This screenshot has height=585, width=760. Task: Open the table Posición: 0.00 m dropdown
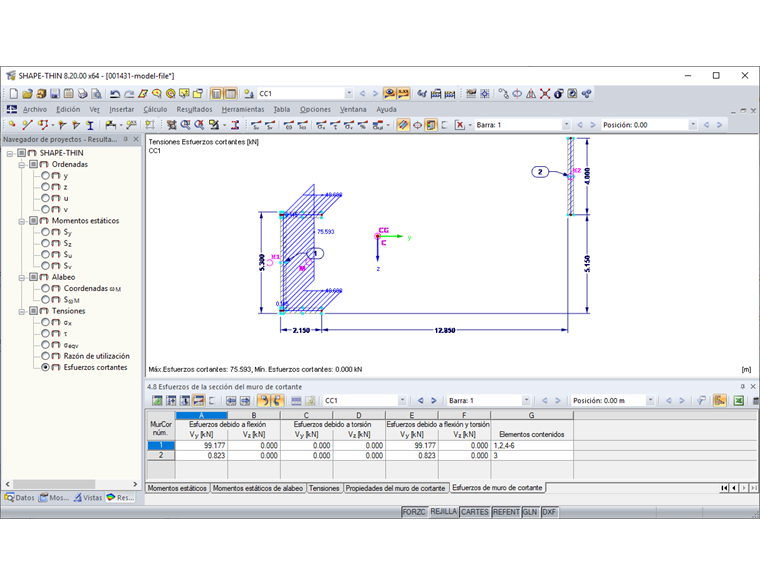click(x=650, y=400)
